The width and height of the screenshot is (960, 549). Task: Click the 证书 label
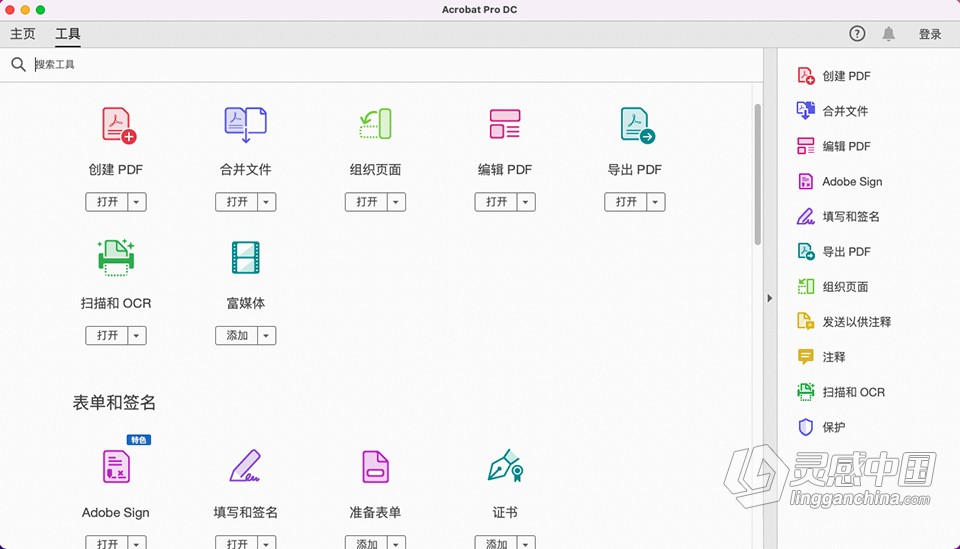point(505,512)
